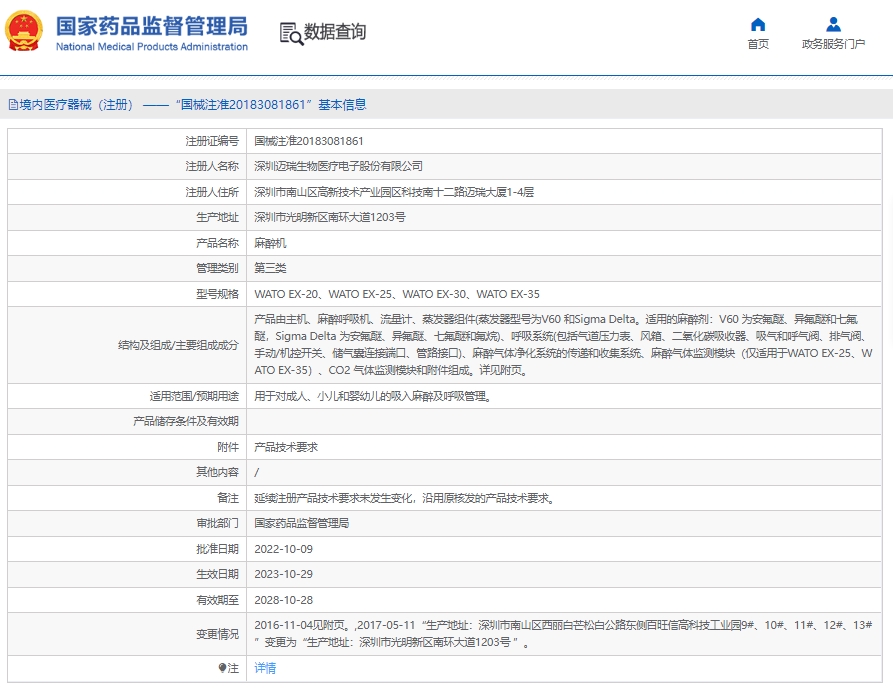Click the product name value 麻醉机
The height and width of the screenshot is (690, 893).
(x=270, y=243)
